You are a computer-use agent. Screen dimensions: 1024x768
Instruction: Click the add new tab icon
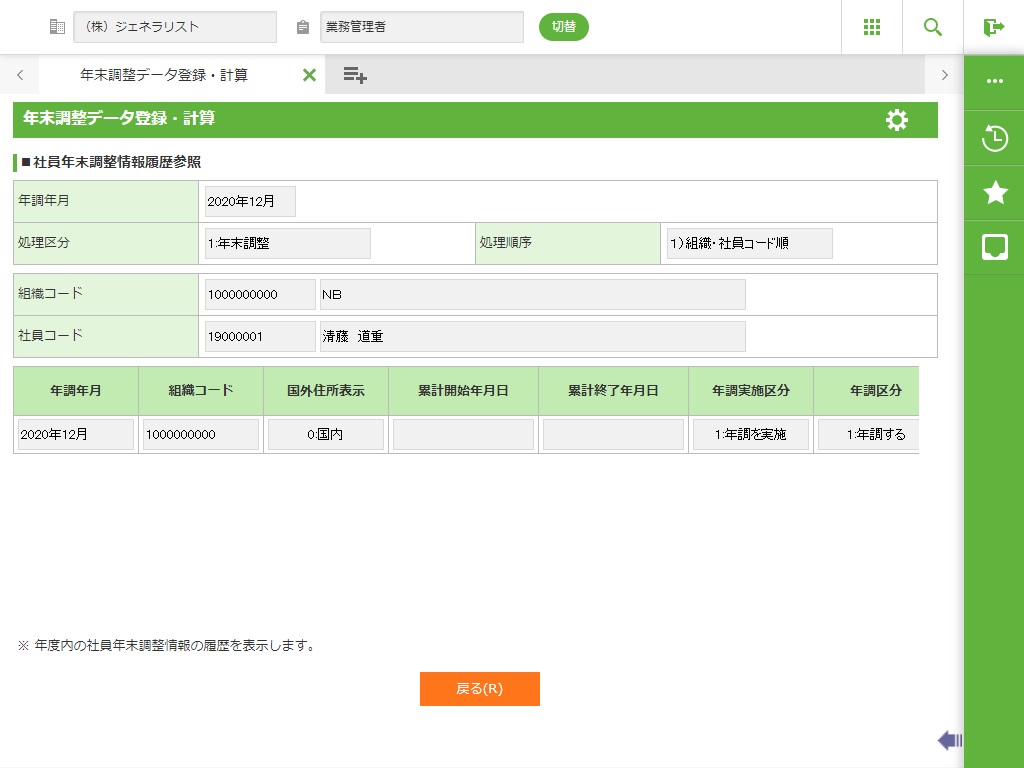tap(355, 75)
